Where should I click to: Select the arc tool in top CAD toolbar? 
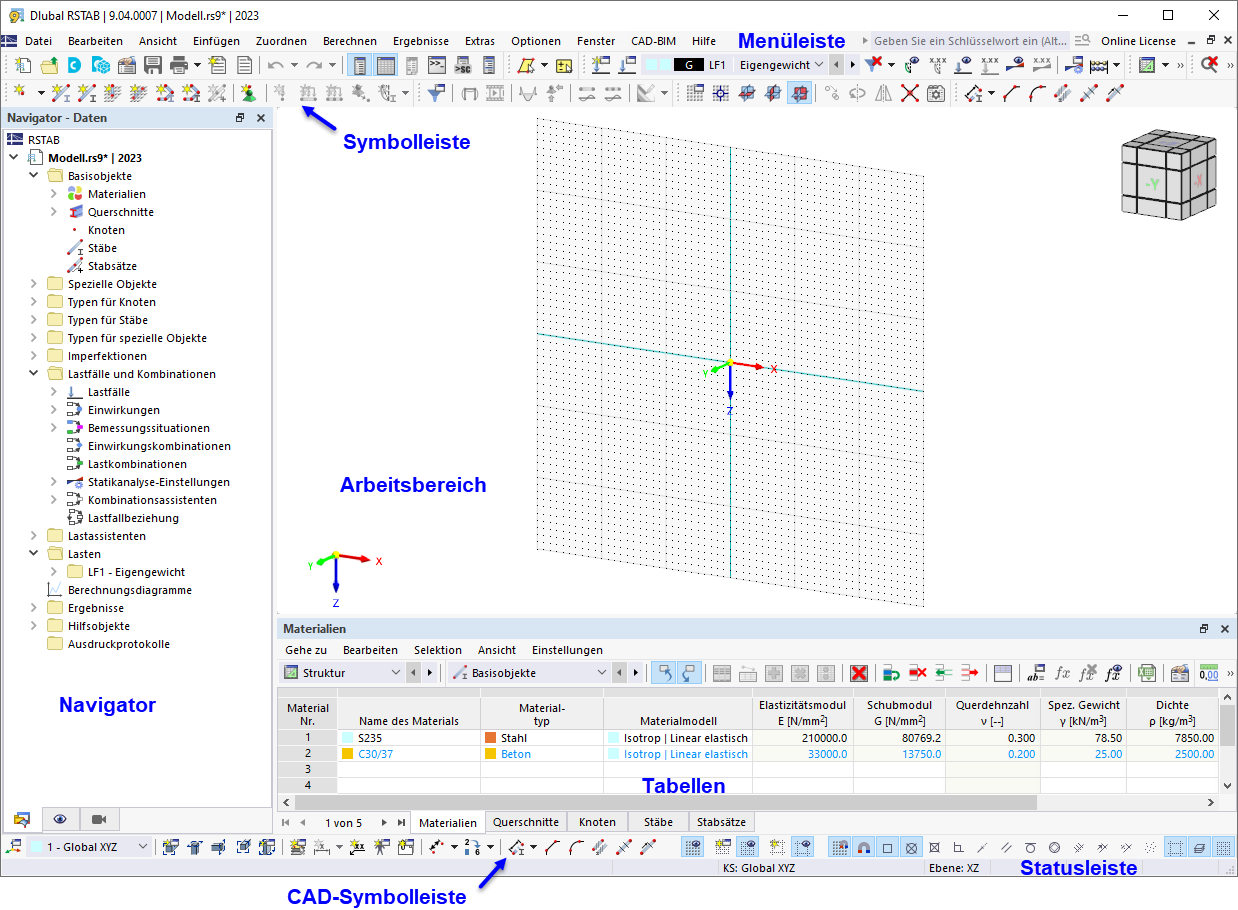[1038, 93]
